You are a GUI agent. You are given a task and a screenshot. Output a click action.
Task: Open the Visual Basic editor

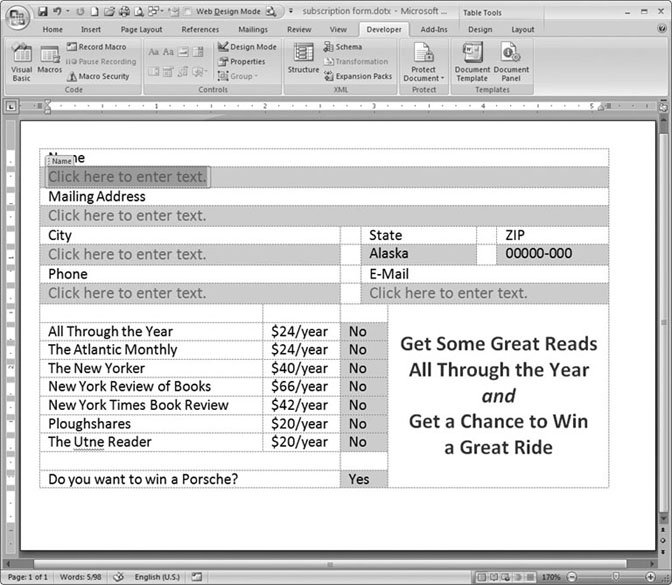click(x=21, y=63)
